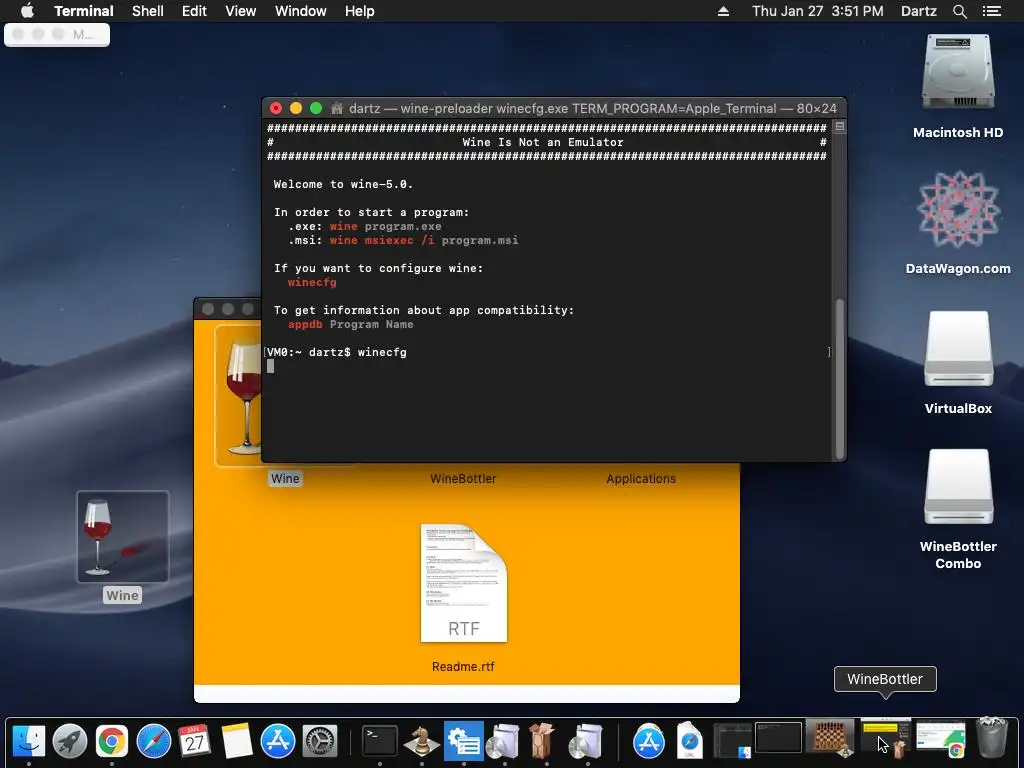
Task: Open the Edit menu
Action: [194, 11]
